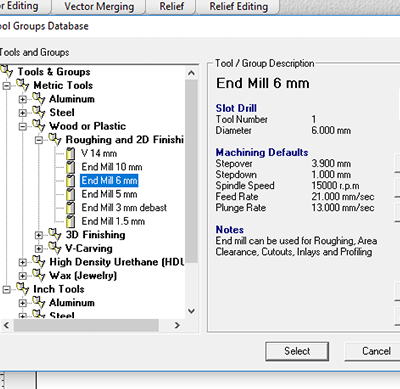Click the Wood or Plastic group icon

pyautogui.click(x=39, y=126)
